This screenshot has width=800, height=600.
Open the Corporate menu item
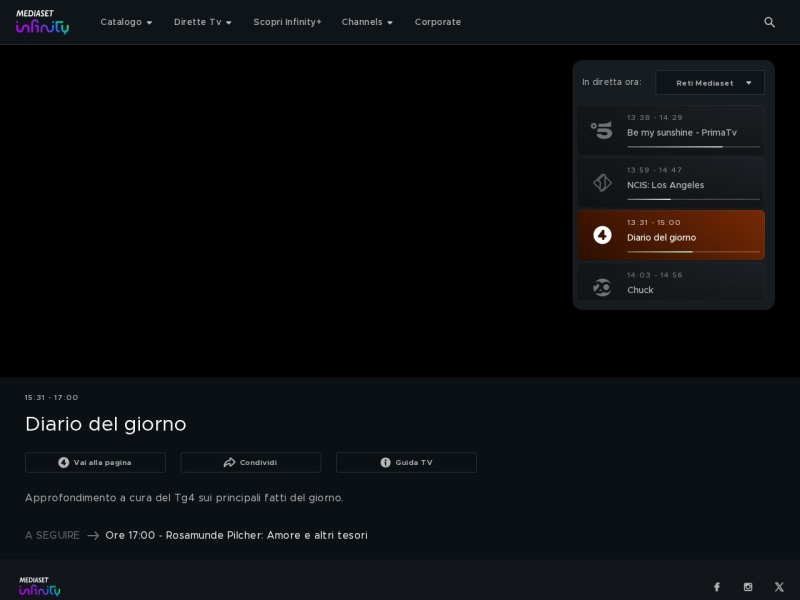click(x=438, y=22)
